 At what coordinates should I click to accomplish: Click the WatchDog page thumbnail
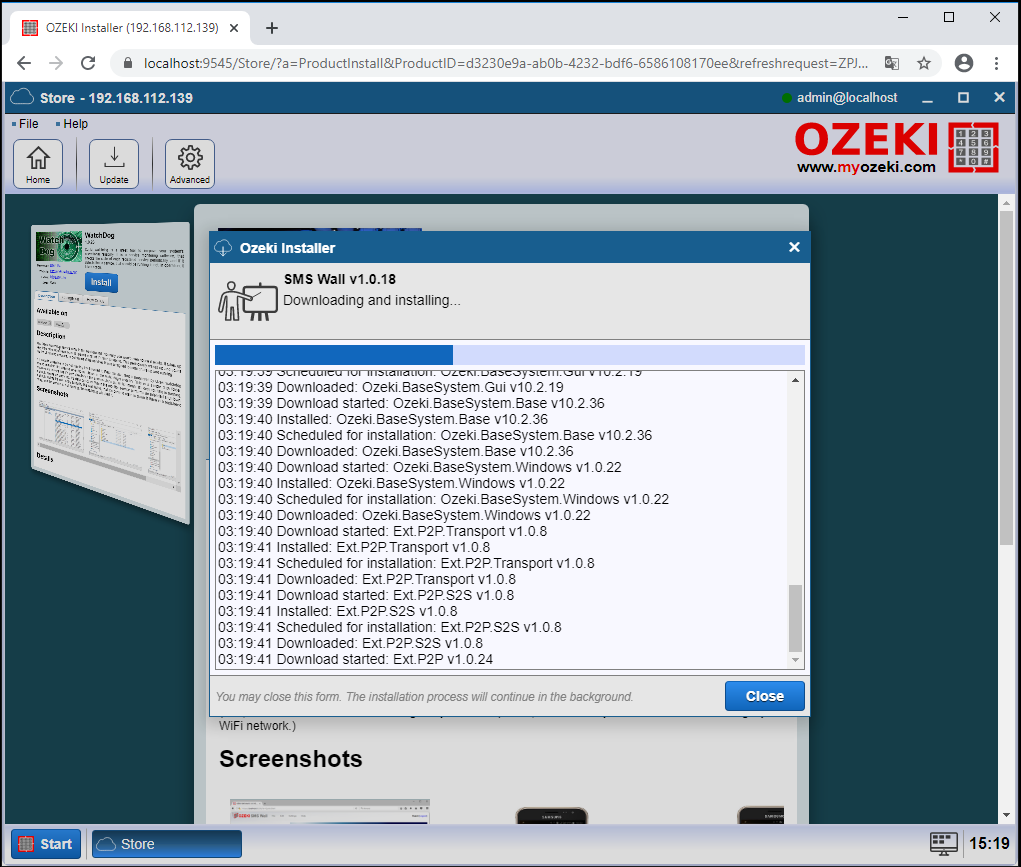click(111, 373)
